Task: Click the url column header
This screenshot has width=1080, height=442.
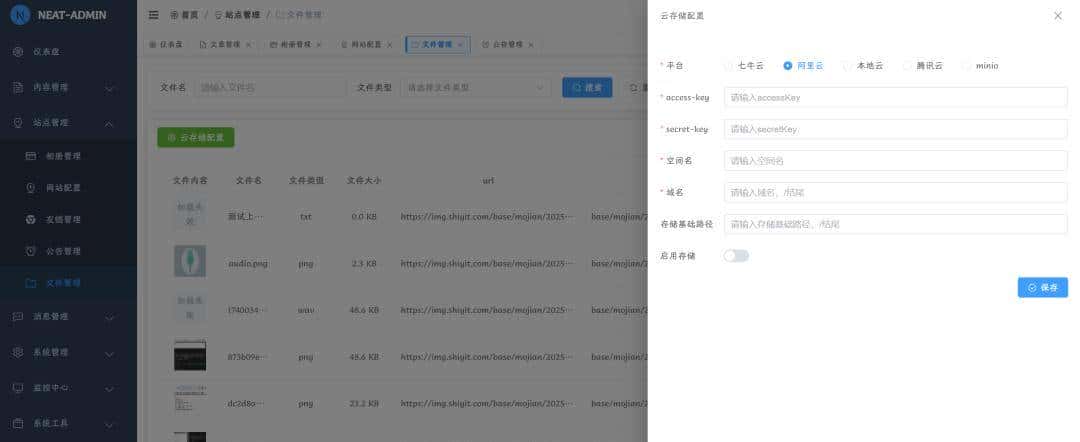Action: click(x=488, y=181)
